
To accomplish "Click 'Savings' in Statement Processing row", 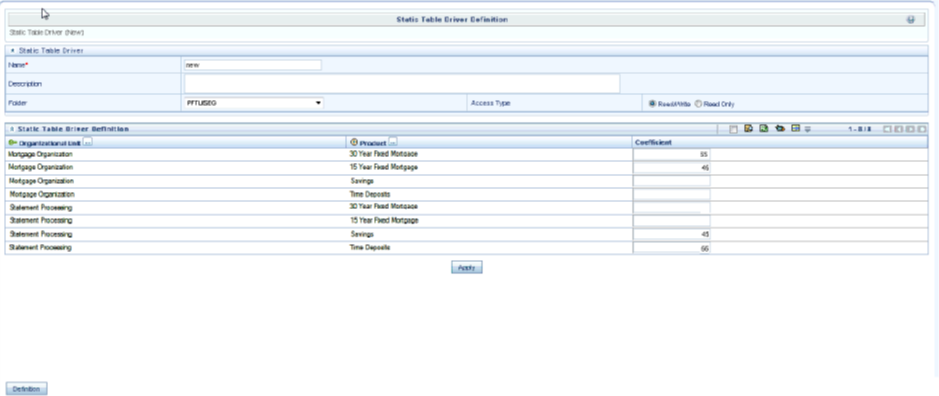I will 362,234.
